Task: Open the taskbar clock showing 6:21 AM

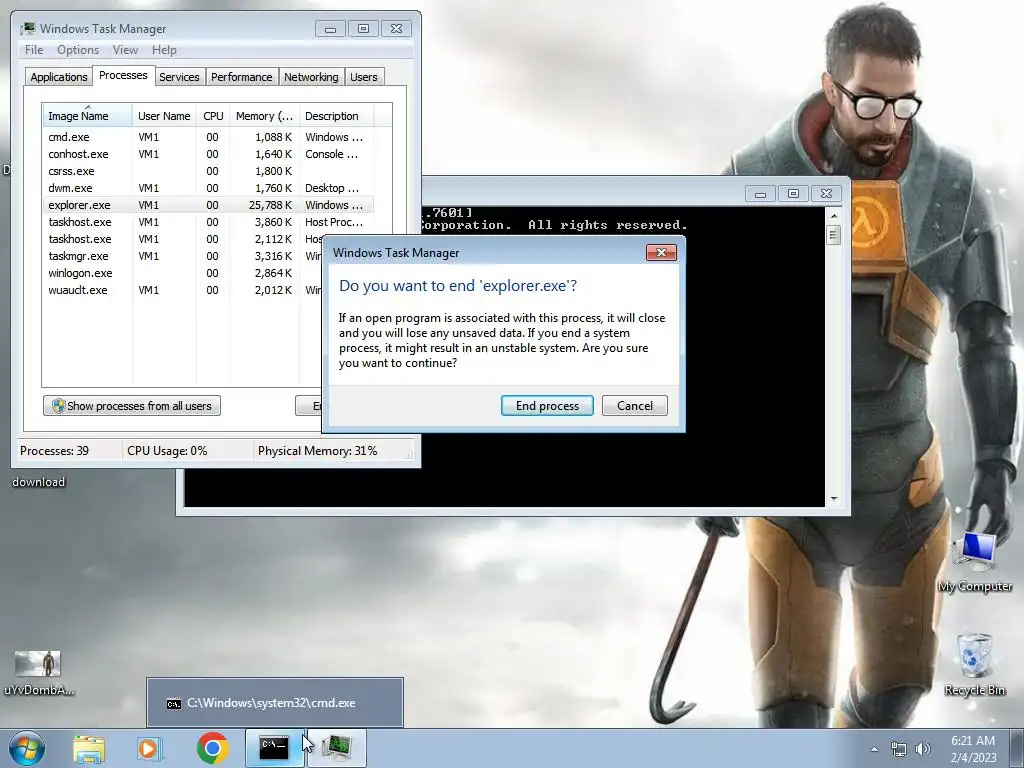Action: pos(973,749)
